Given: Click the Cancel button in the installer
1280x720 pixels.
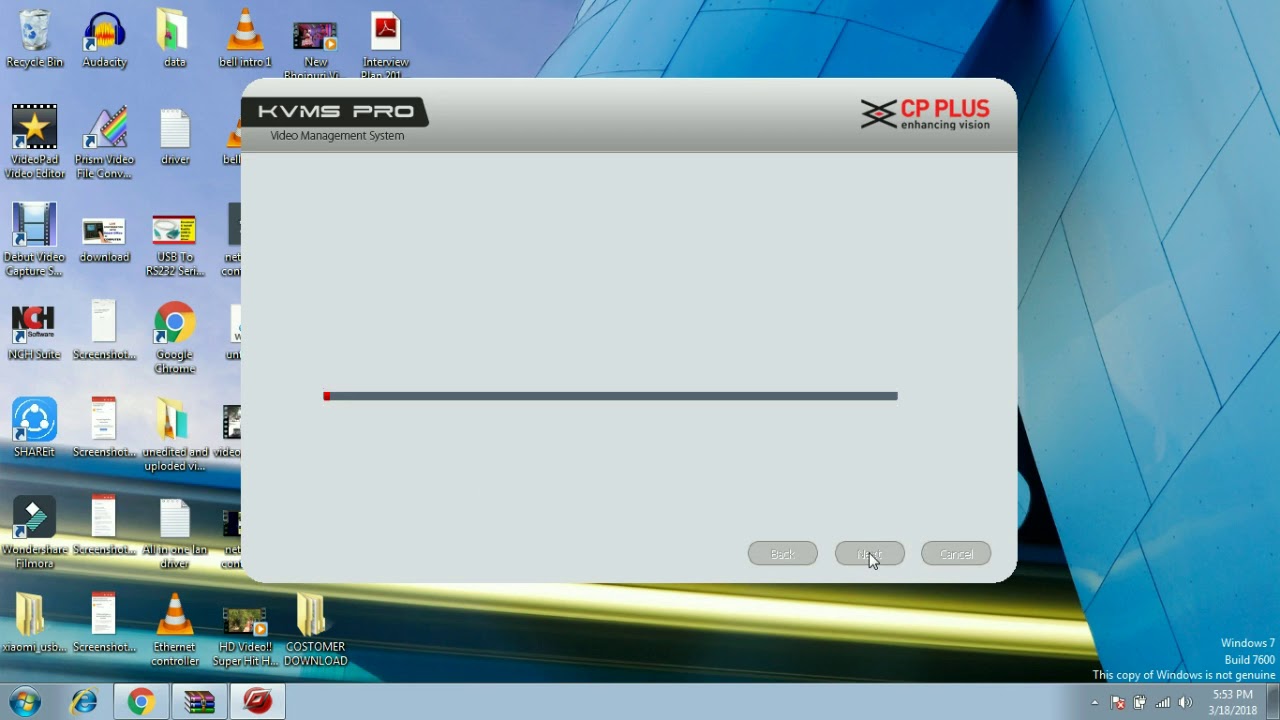Looking at the screenshot, I should pos(956,554).
